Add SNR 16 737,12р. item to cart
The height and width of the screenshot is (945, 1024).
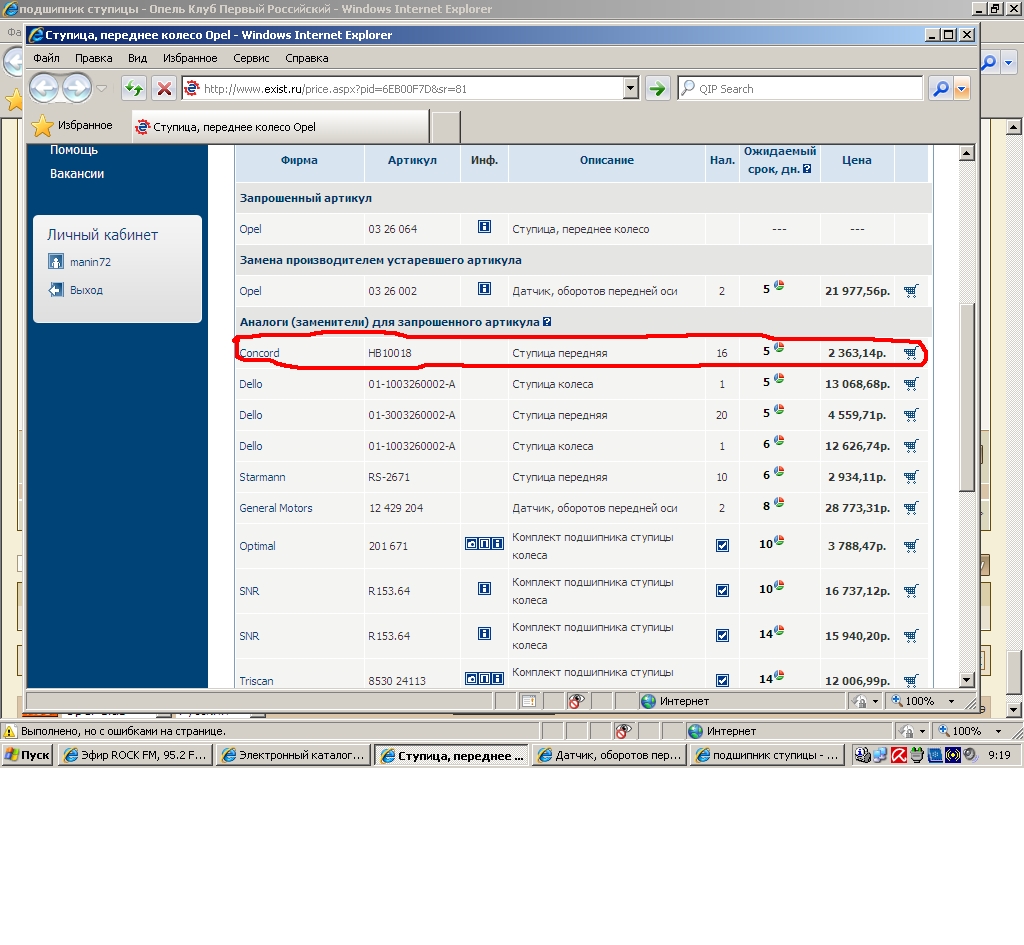pos(911,591)
